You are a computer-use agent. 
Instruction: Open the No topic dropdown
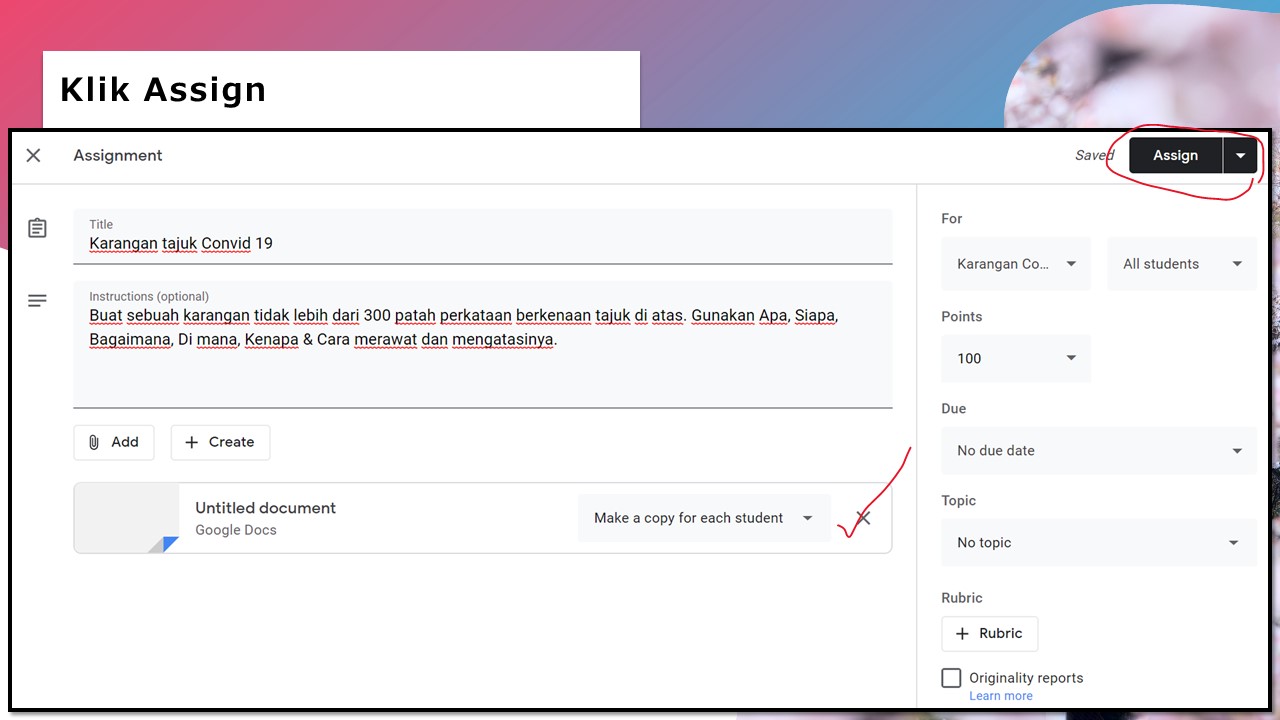coord(1099,543)
